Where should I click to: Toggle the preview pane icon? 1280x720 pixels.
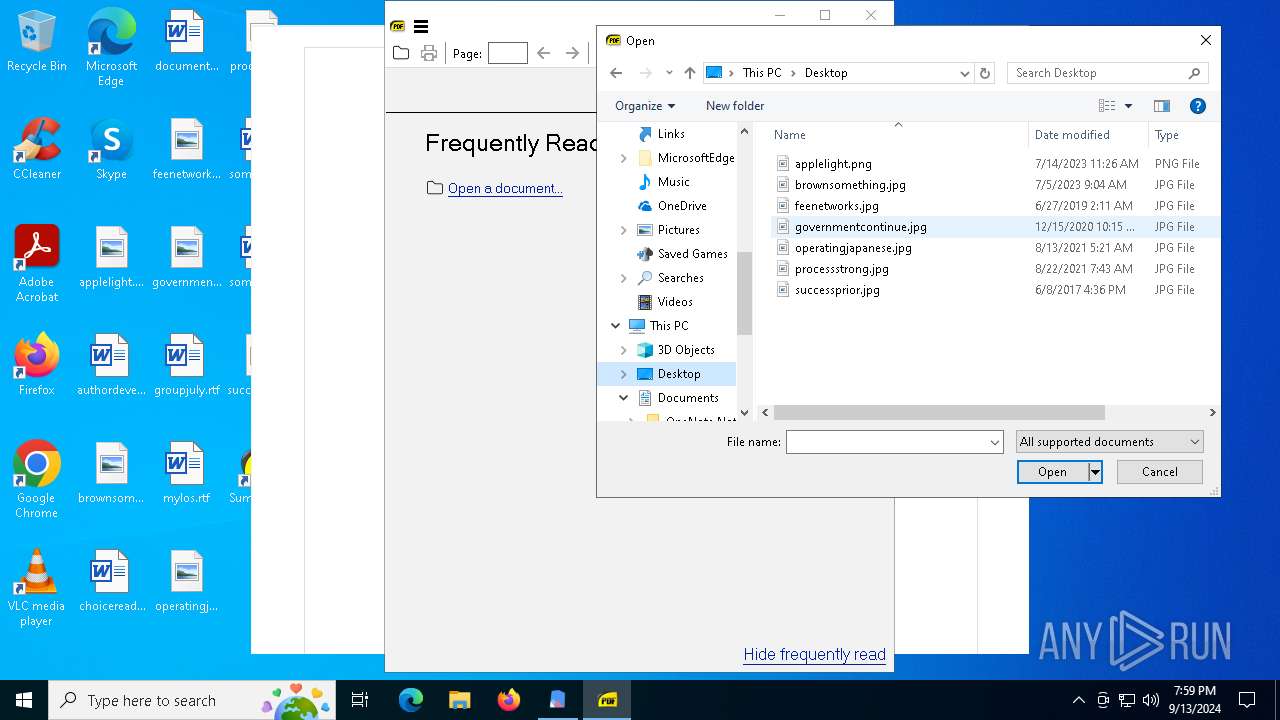[1162, 106]
